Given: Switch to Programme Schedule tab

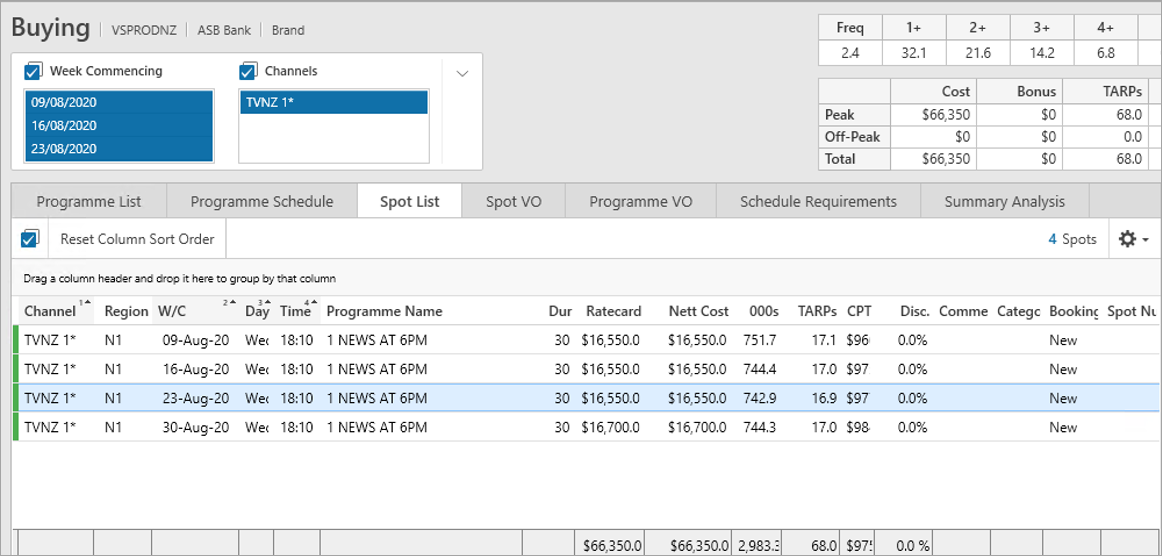Looking at the screenshot, I should click(262, 202).
